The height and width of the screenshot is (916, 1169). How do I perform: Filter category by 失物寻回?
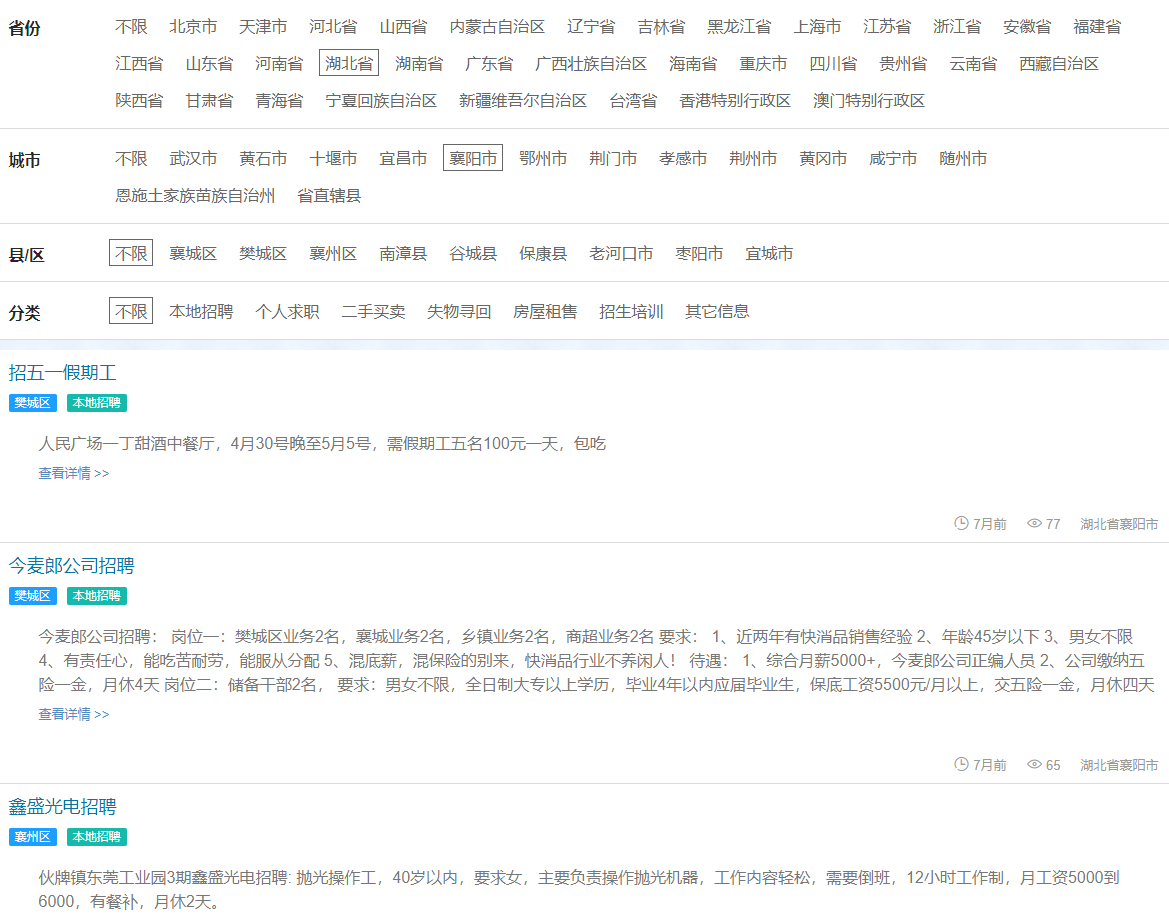[x=459, y=312]
